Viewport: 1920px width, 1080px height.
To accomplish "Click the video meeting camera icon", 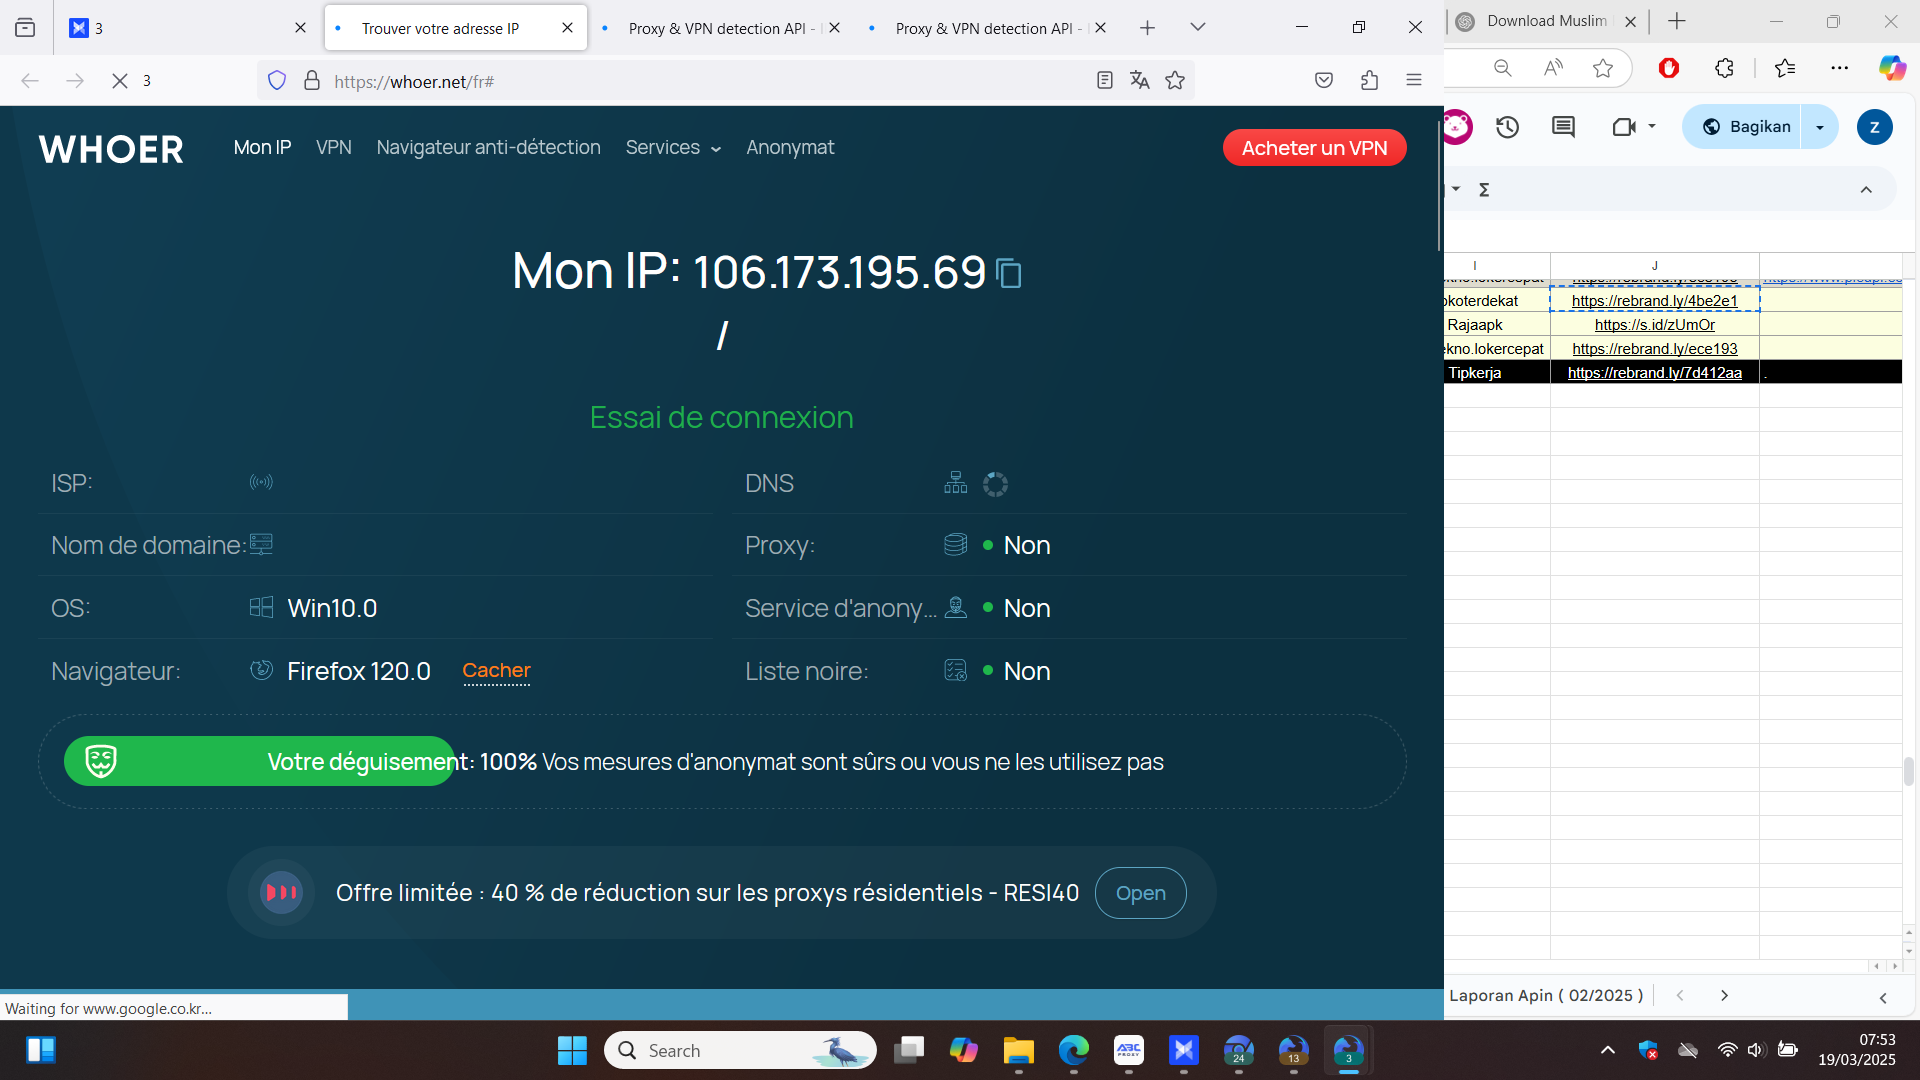I will (1624, 127).
